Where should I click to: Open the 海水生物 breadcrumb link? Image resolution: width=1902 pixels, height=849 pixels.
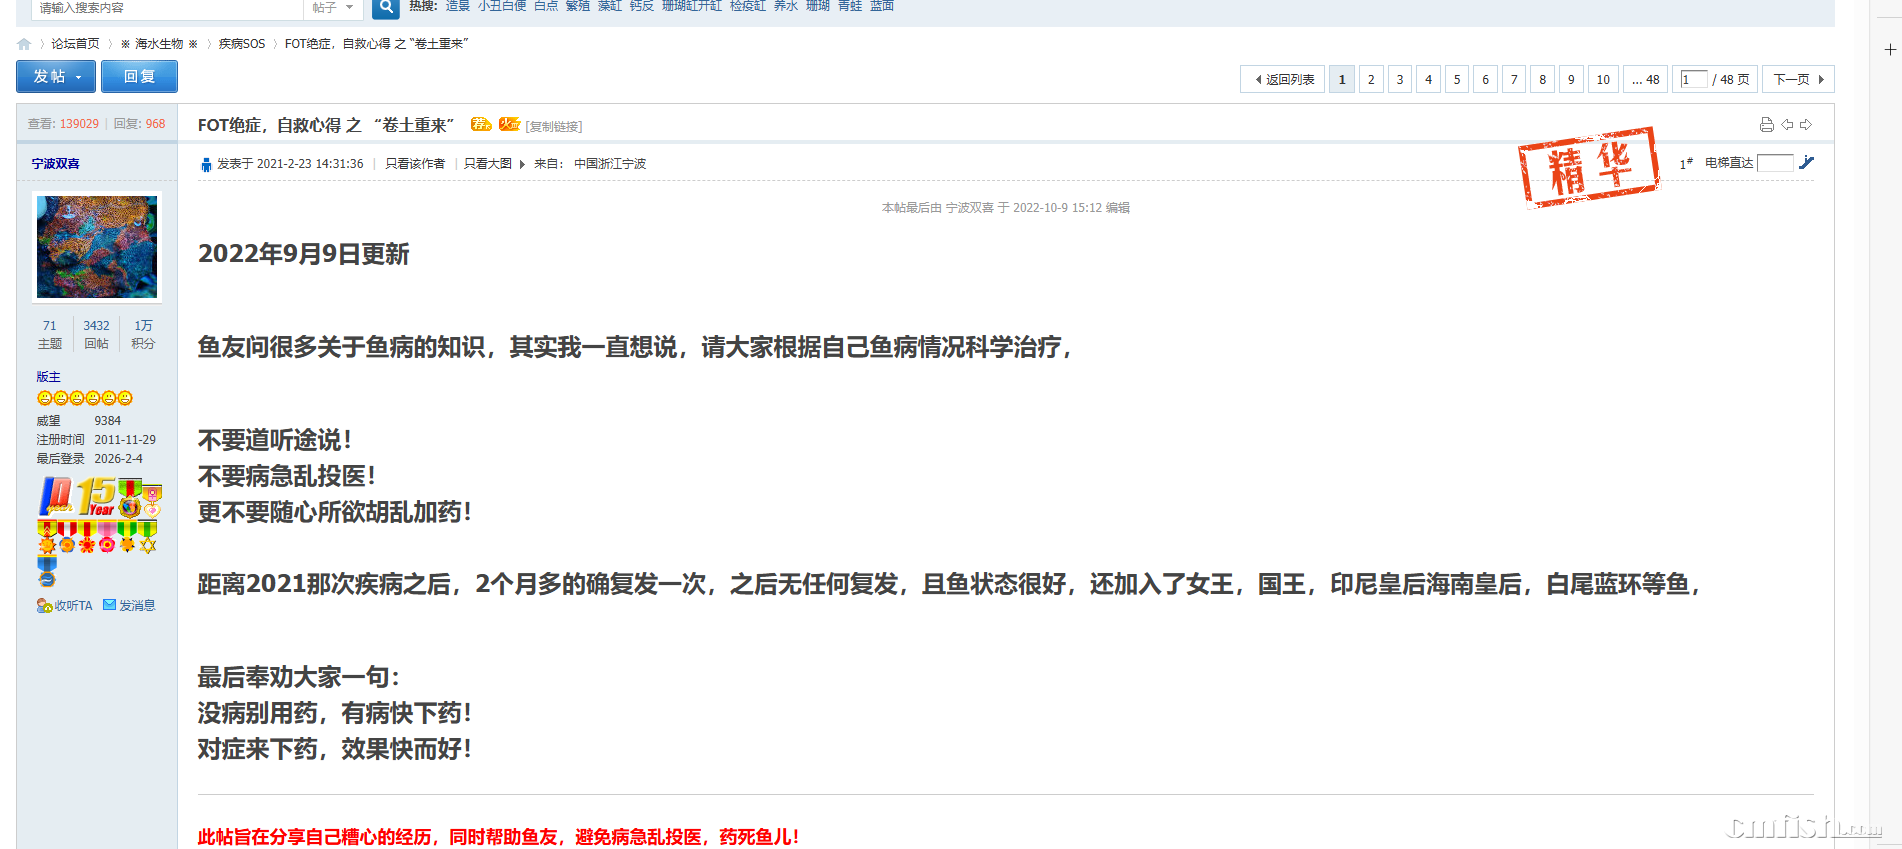point(159,44)
